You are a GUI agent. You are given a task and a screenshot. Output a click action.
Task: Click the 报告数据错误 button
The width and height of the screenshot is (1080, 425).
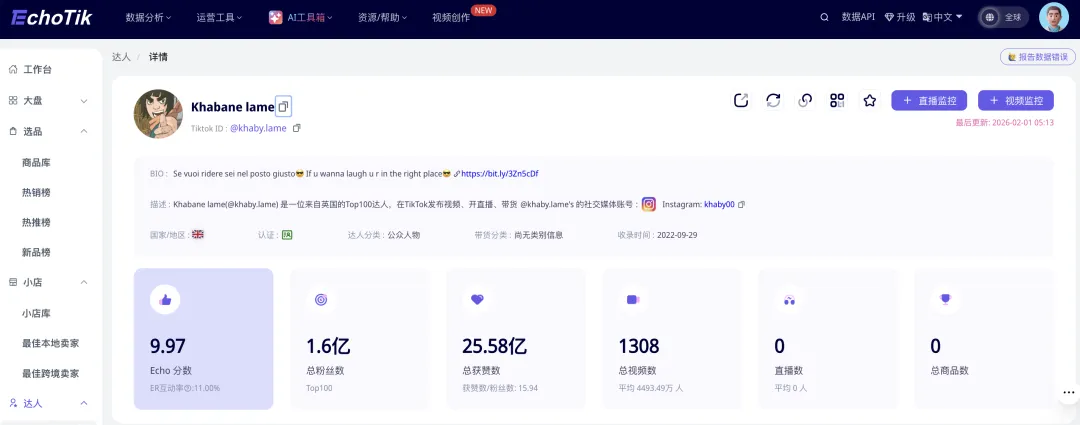coord(1037,57)
